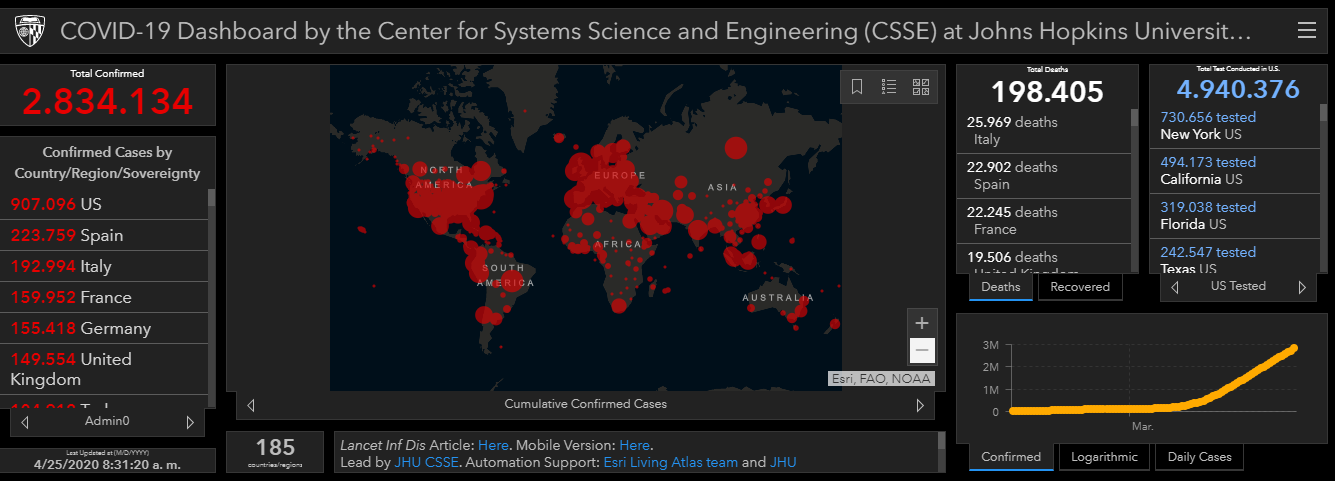The height and width of the screenshot is (481, 1335).
Task: Click the last updated date 4/25/2020
Action: click(108, 464)
